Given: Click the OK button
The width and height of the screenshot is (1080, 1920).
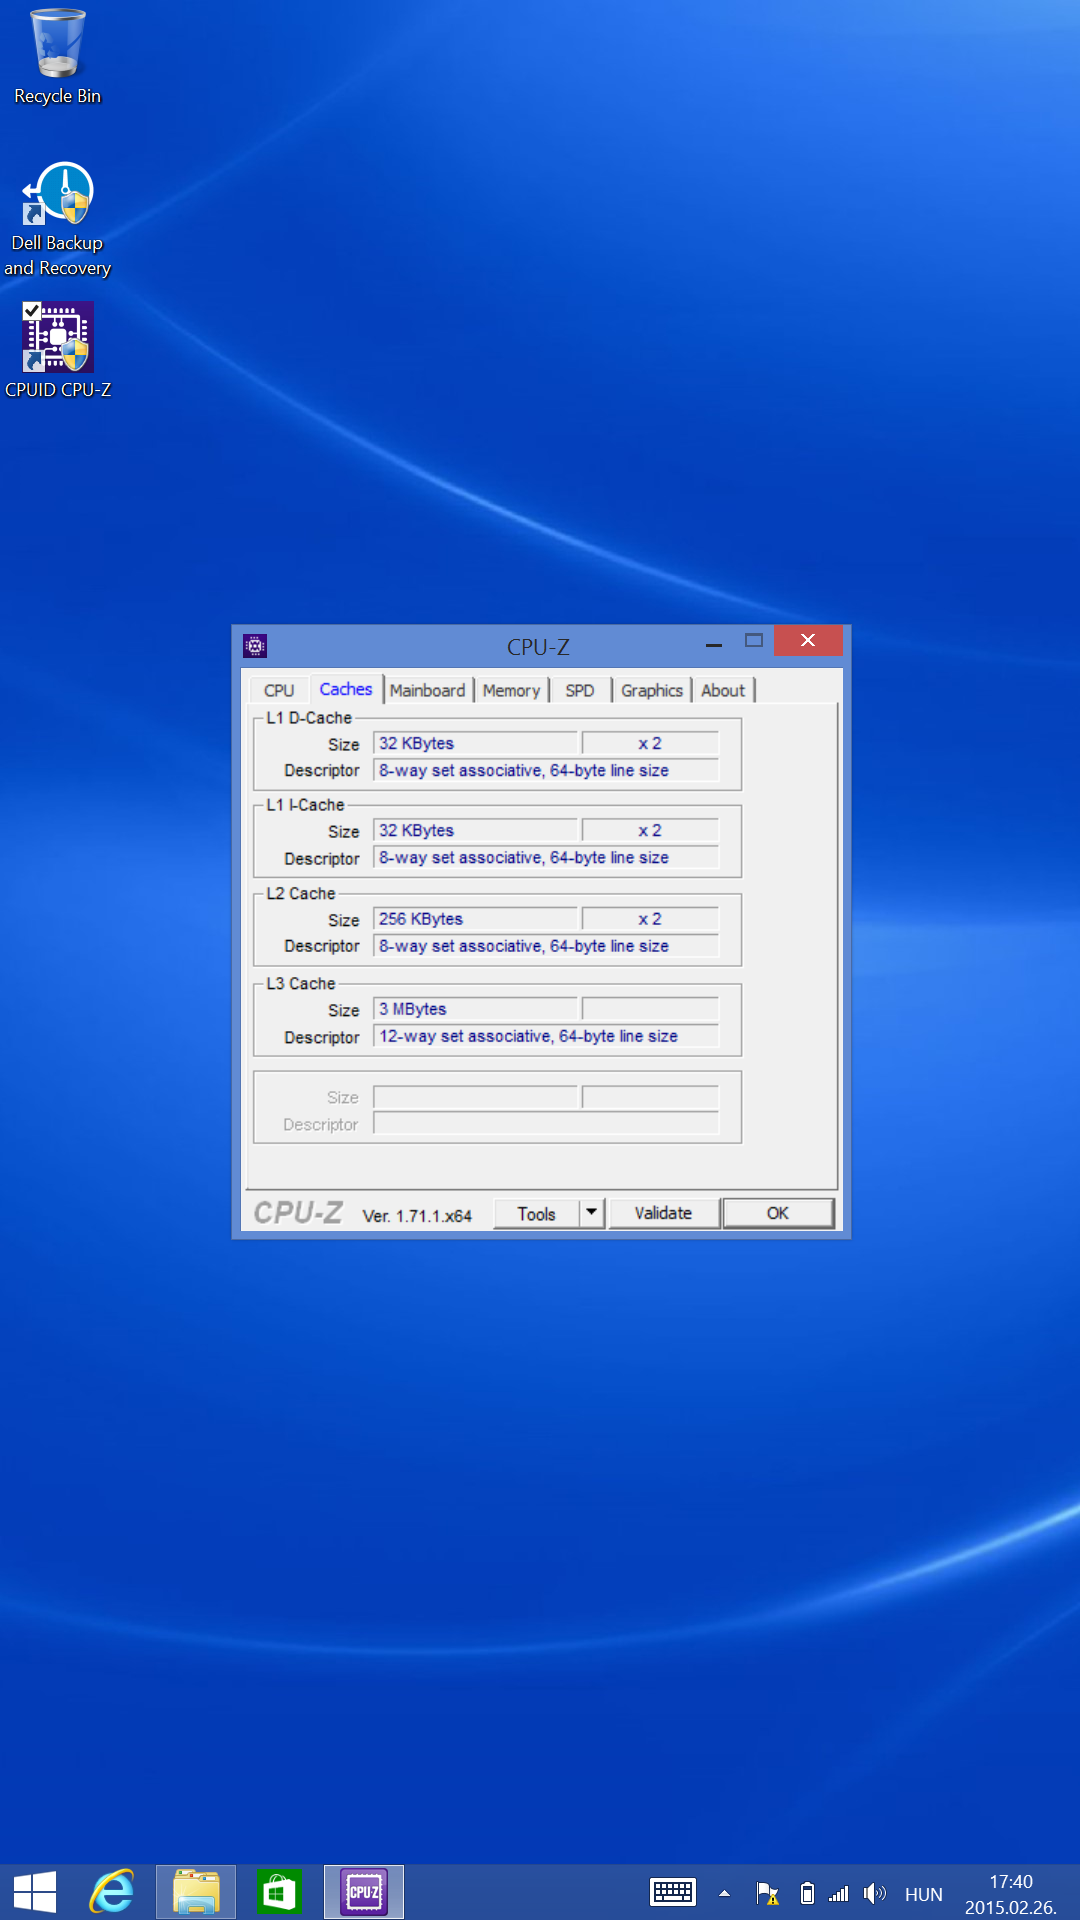Looking at the screenshot, I should [x=777, y=1213].
